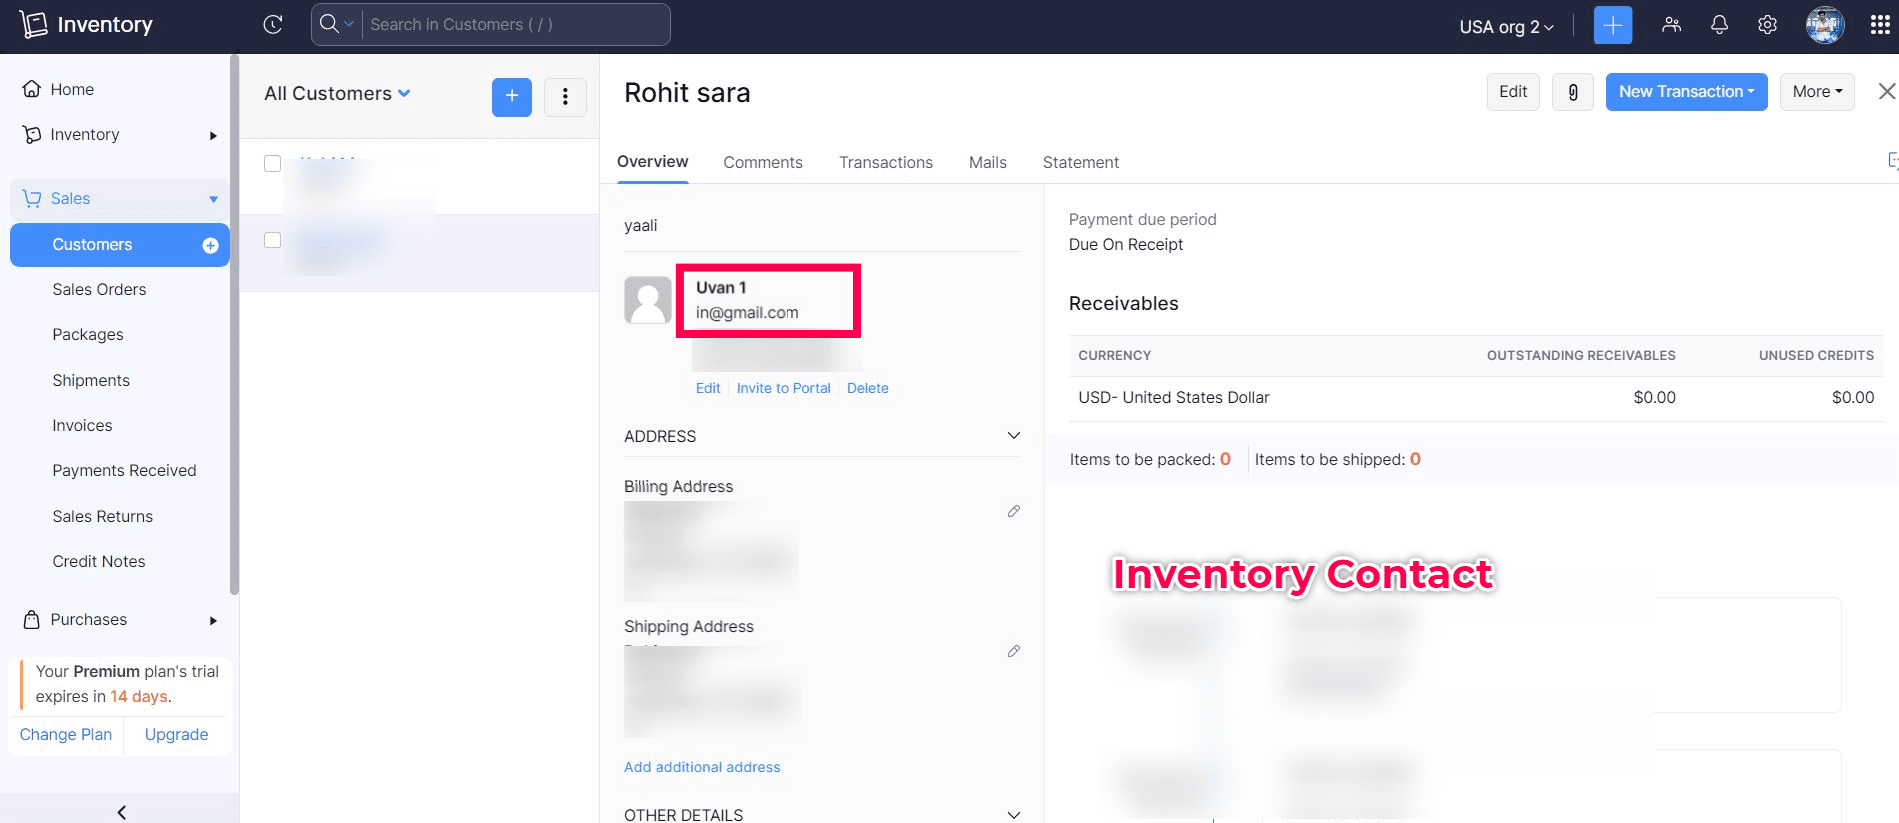1899x823 pixels.
Task: Click the paperclip attachment icon
Action: click(1572, 92)
